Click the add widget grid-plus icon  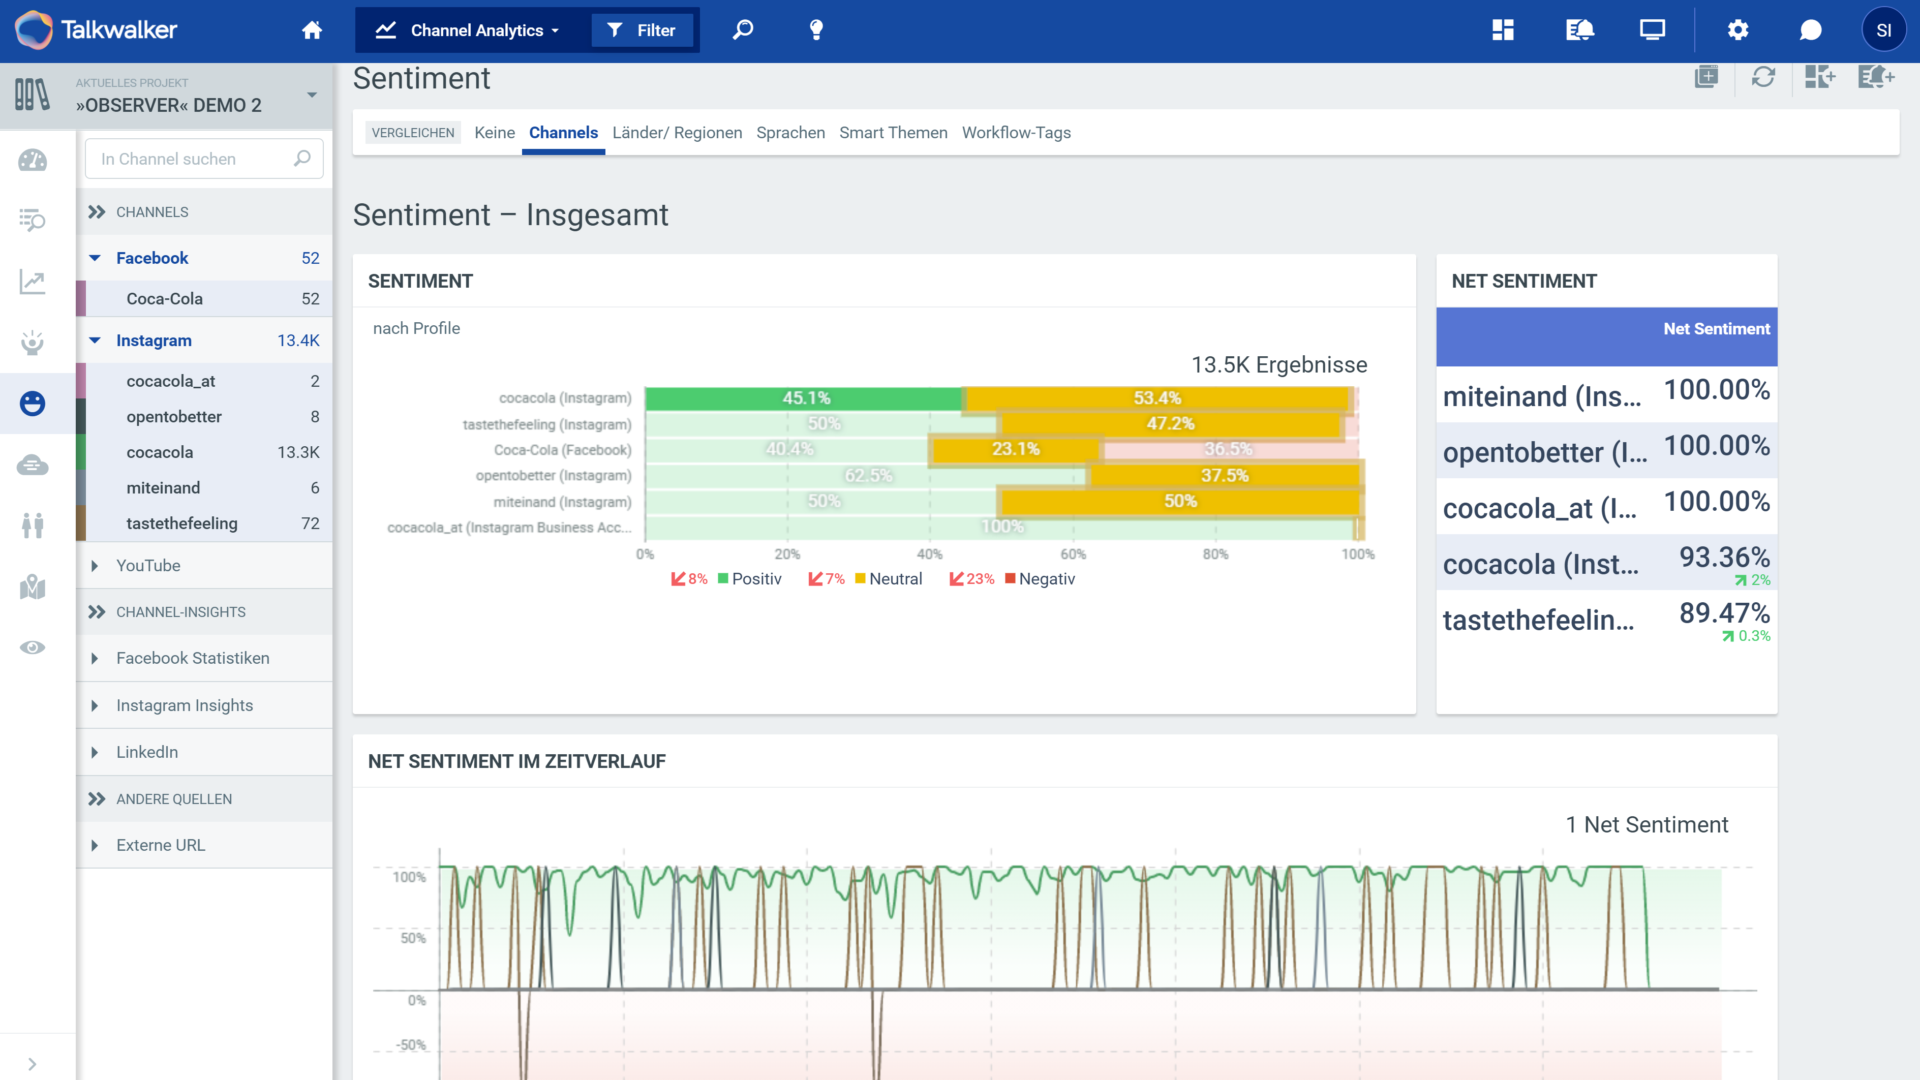pos(1820,77)
